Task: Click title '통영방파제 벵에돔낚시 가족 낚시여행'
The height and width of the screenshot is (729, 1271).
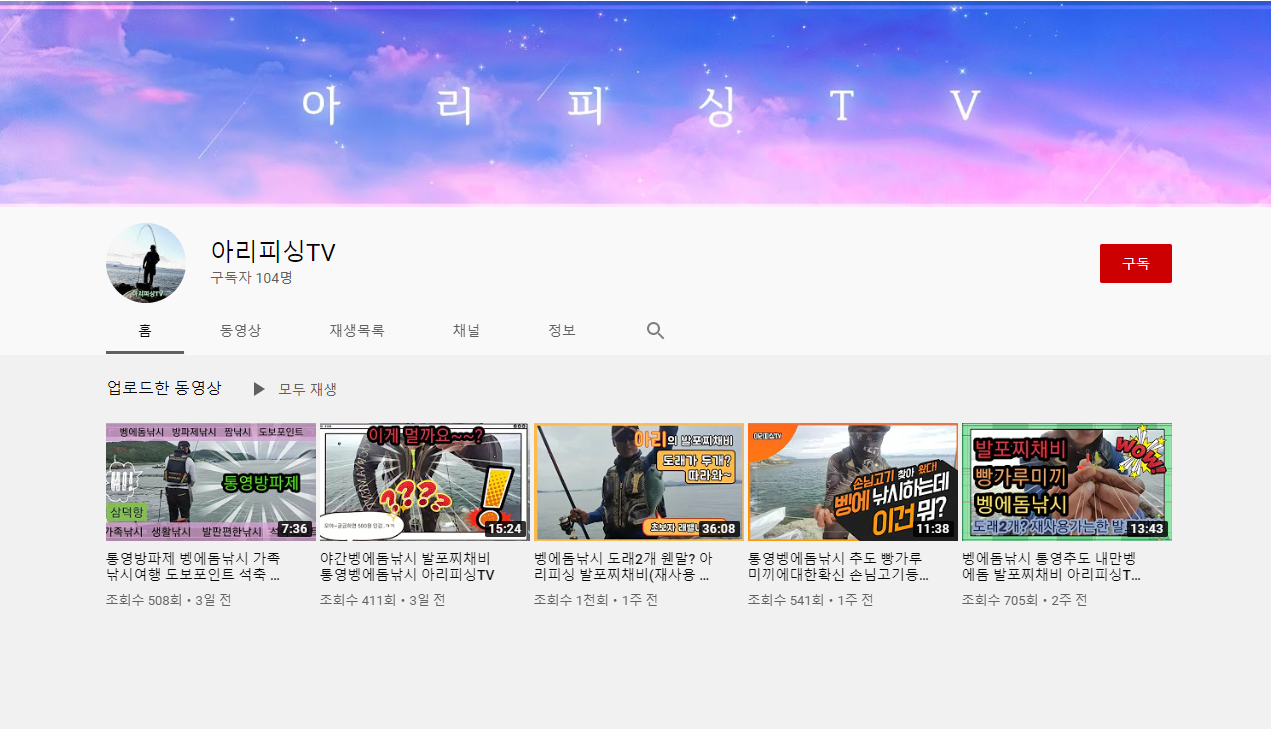Action: (x=193, y=567)
